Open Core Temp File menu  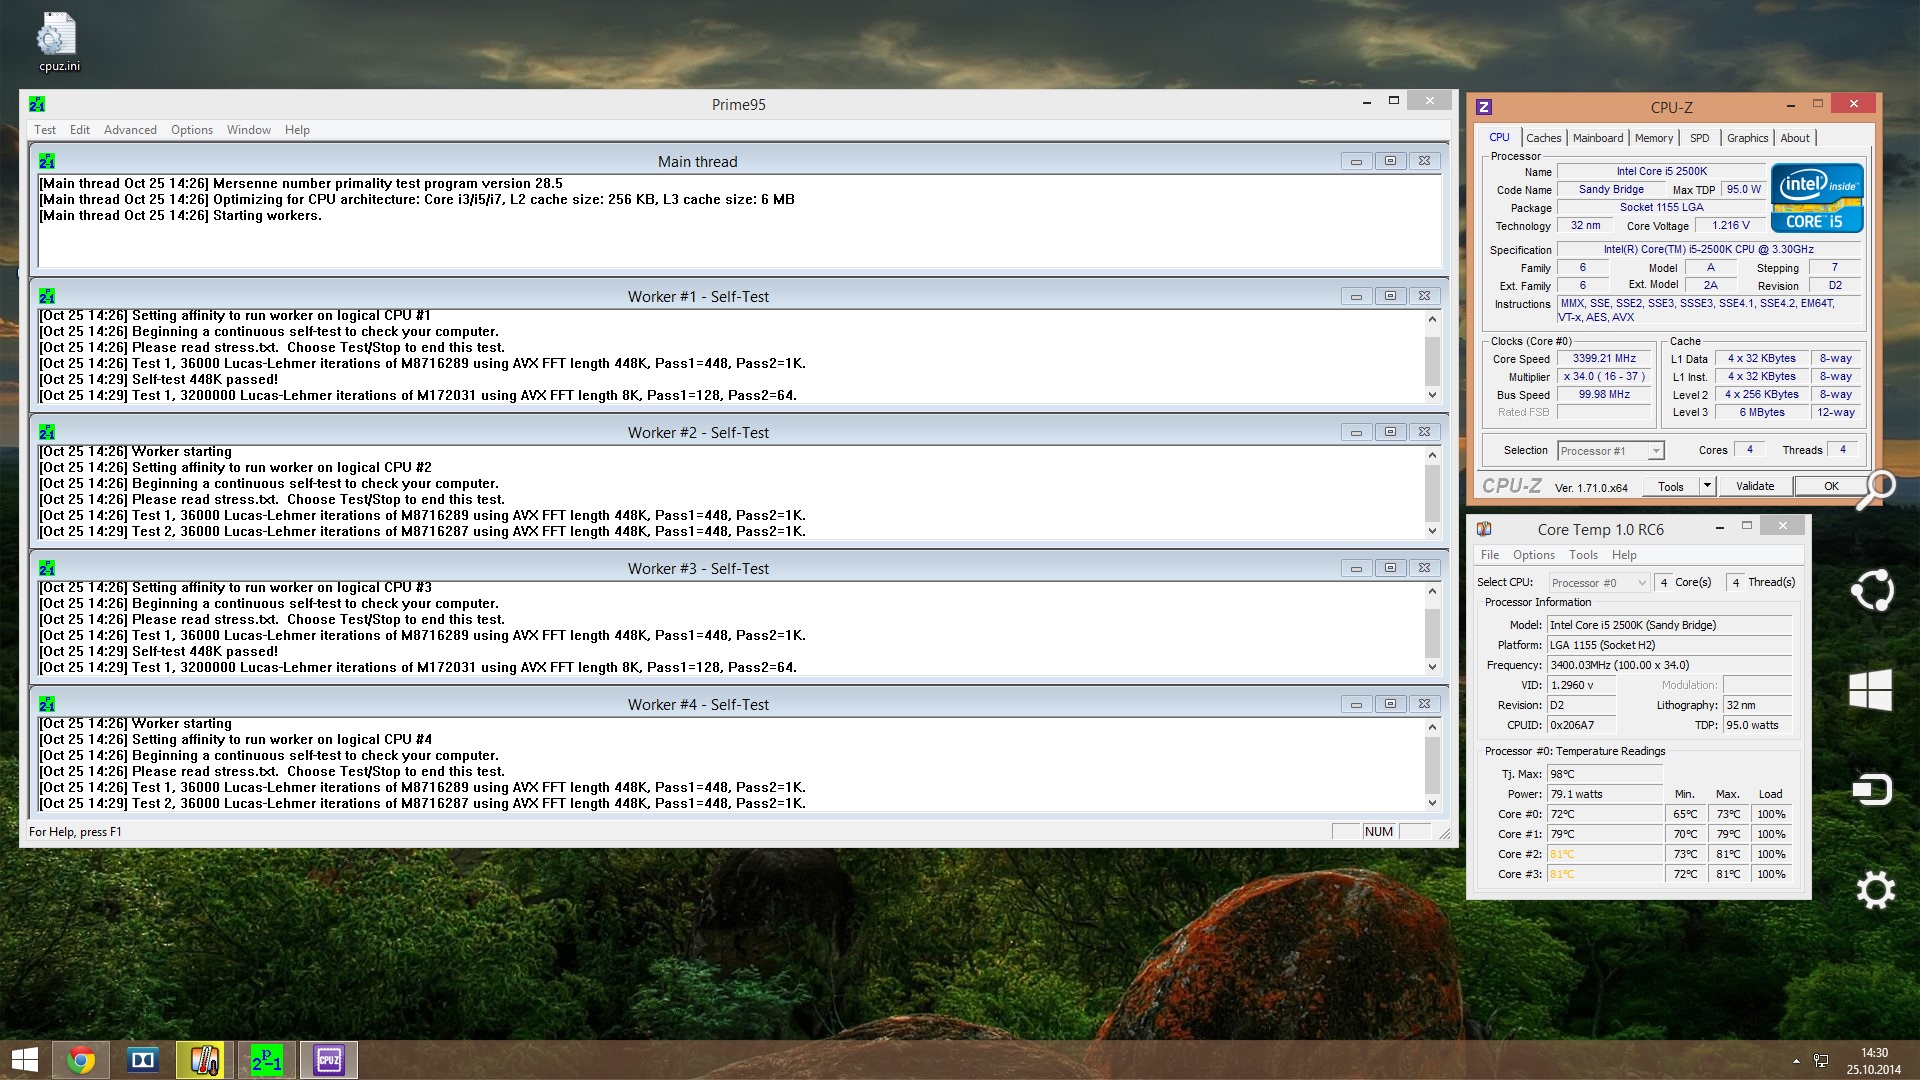1490,555
